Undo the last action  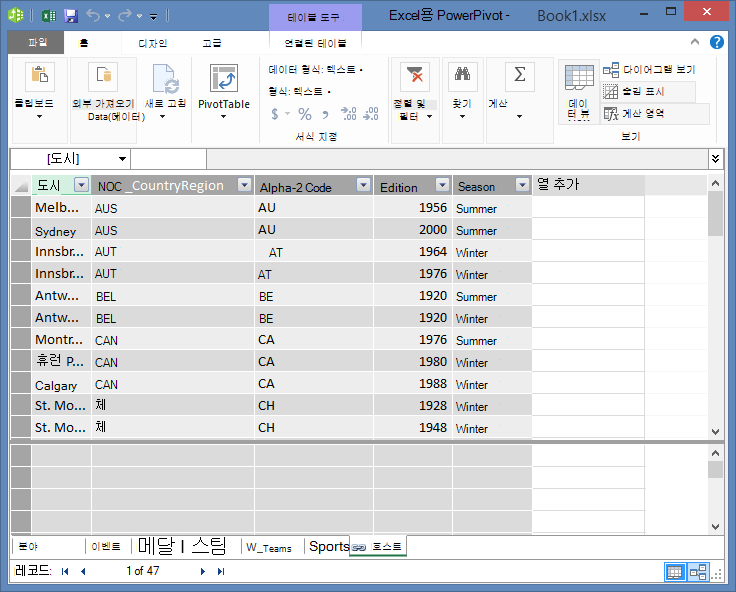(x=93, y=16)
